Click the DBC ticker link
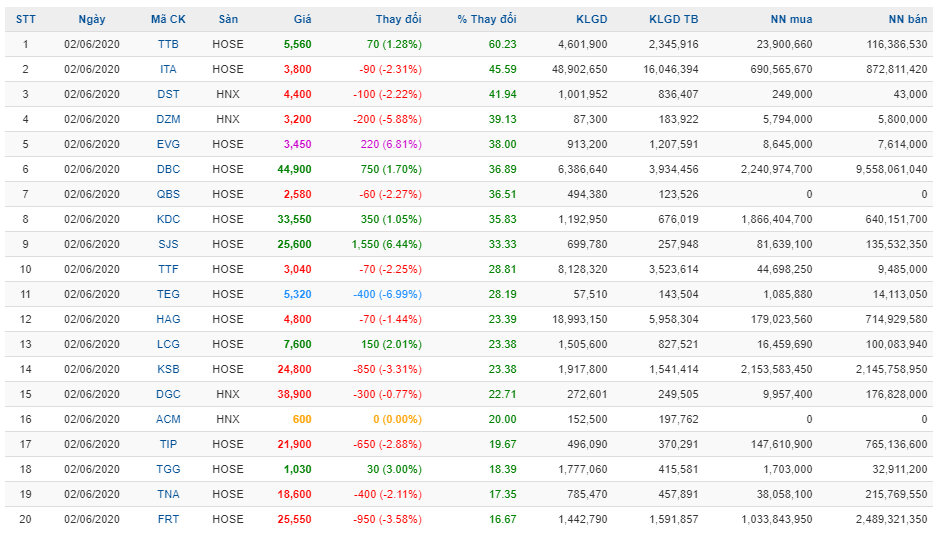 pyautogui.click(x=168, y=170)
